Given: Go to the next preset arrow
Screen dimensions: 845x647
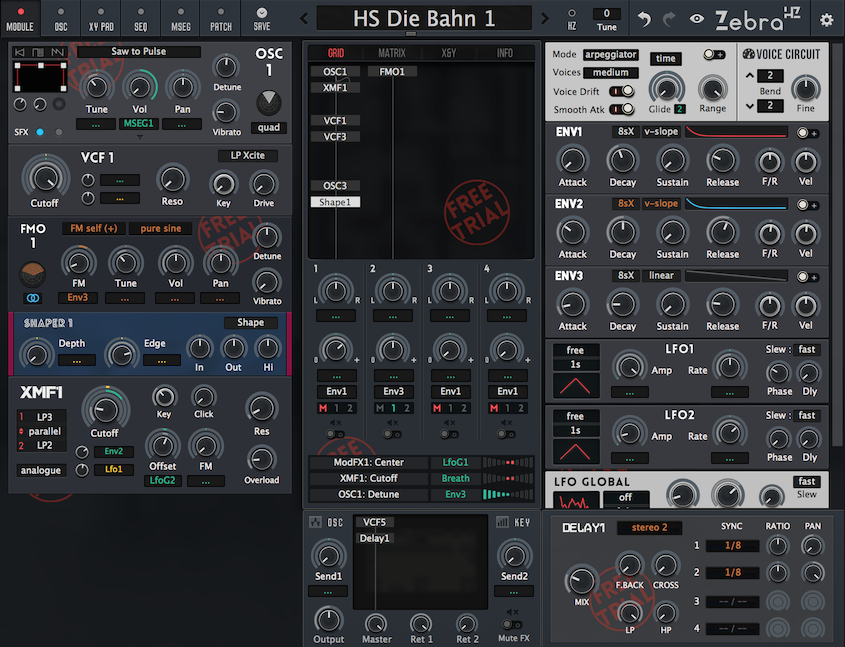Looking at the screenshot, I should pyautogui.click(x=545, y=19).
